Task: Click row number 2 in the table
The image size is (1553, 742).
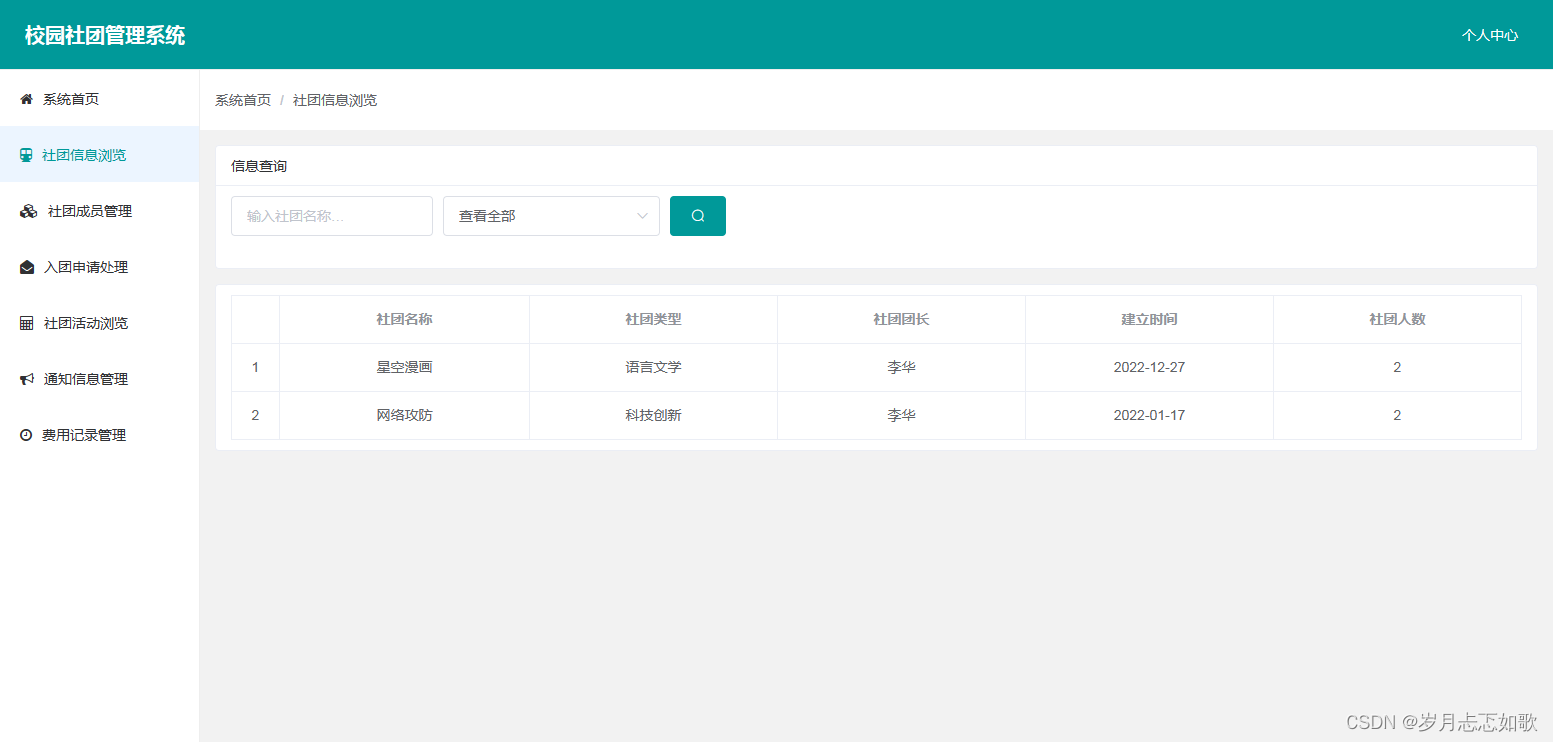Action: (x=255, y=415)
